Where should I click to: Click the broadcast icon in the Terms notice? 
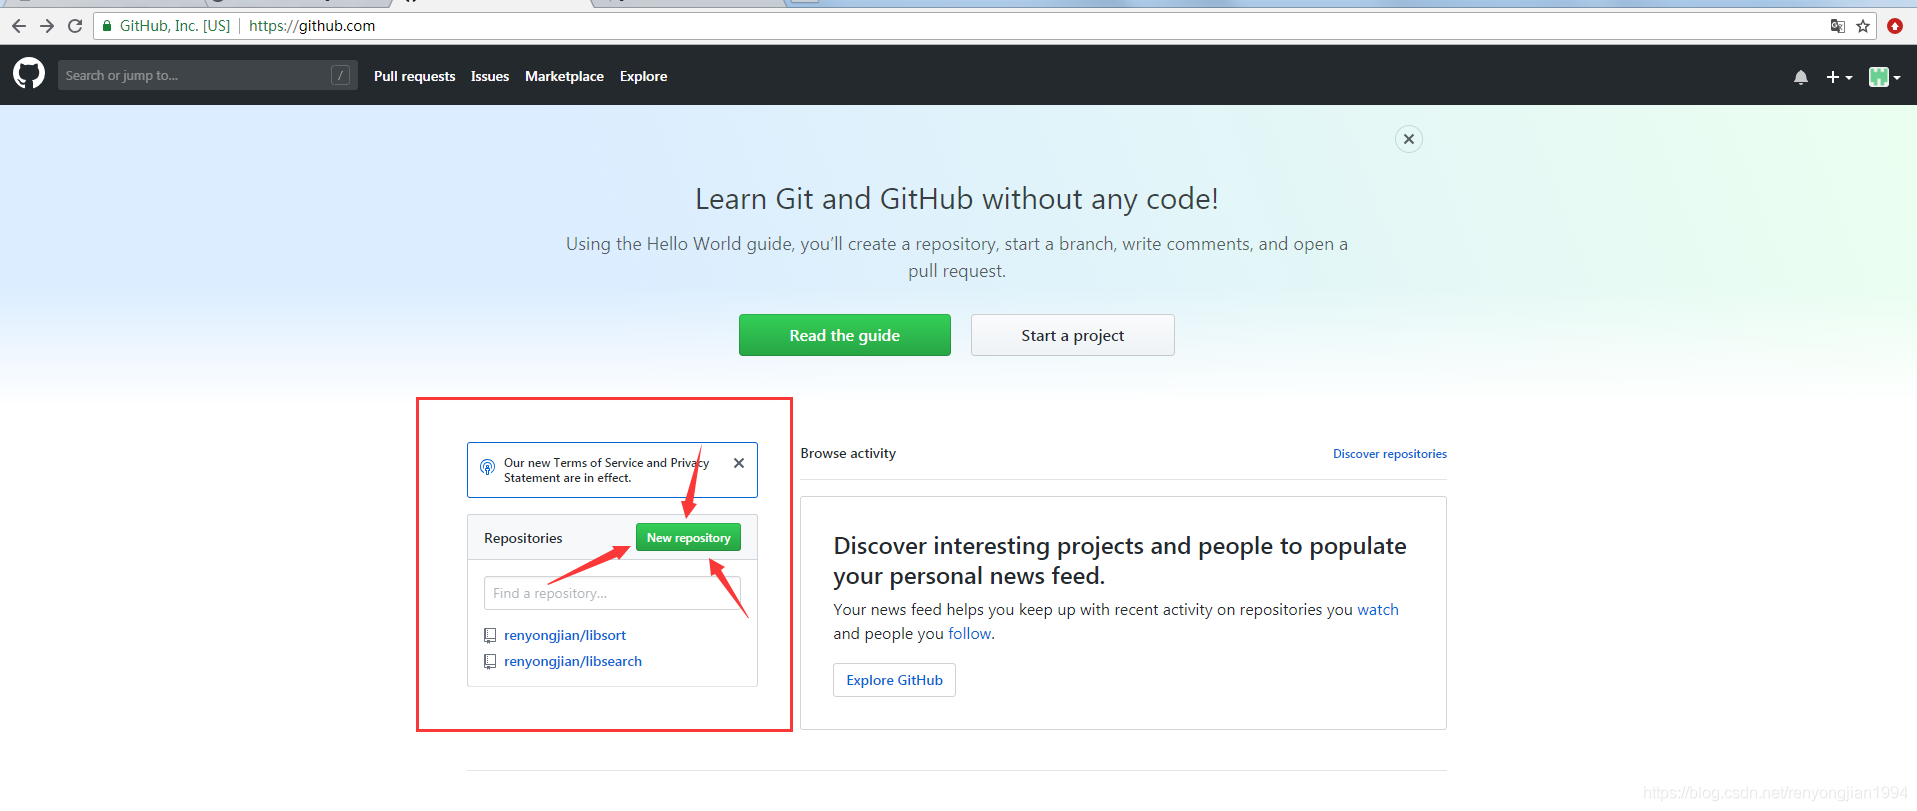(x=487, y=467)
